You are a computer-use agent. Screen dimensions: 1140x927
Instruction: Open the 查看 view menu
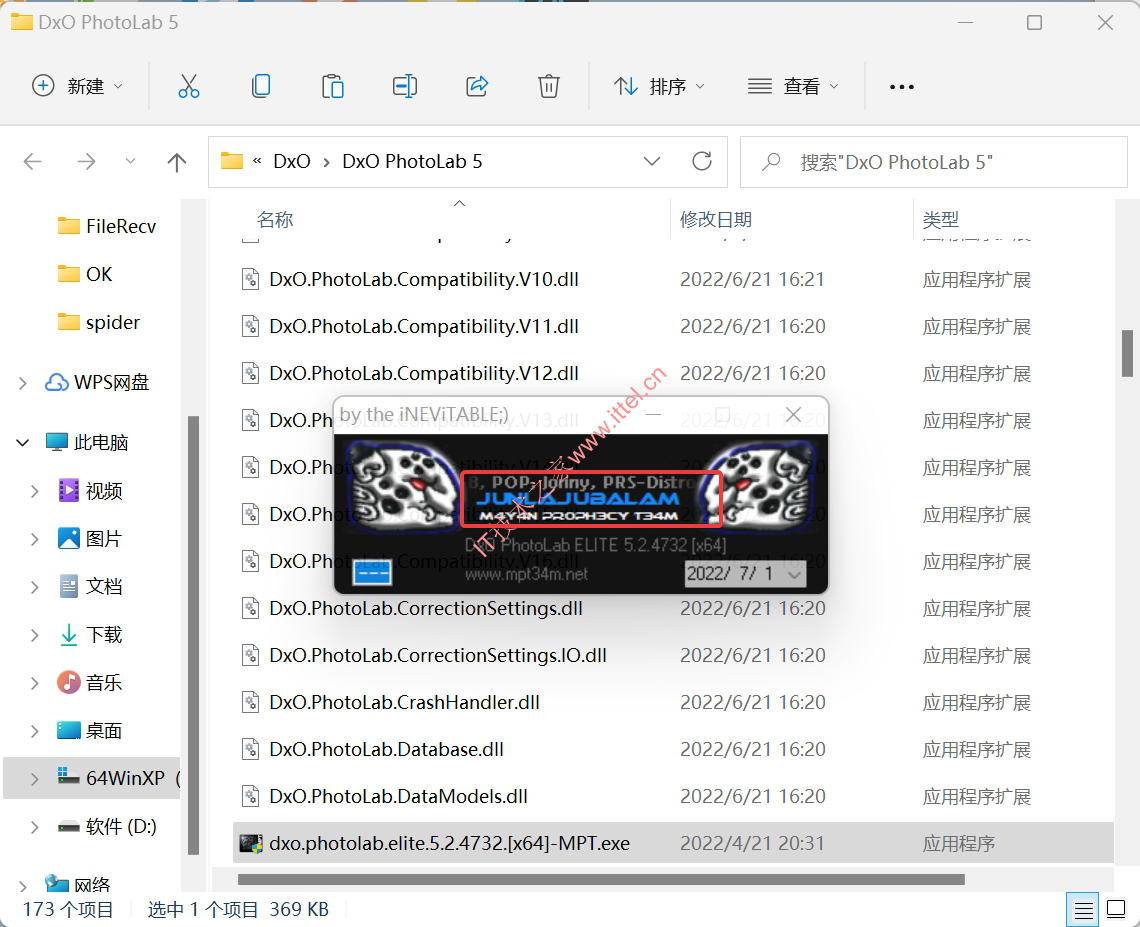(793, 87)
